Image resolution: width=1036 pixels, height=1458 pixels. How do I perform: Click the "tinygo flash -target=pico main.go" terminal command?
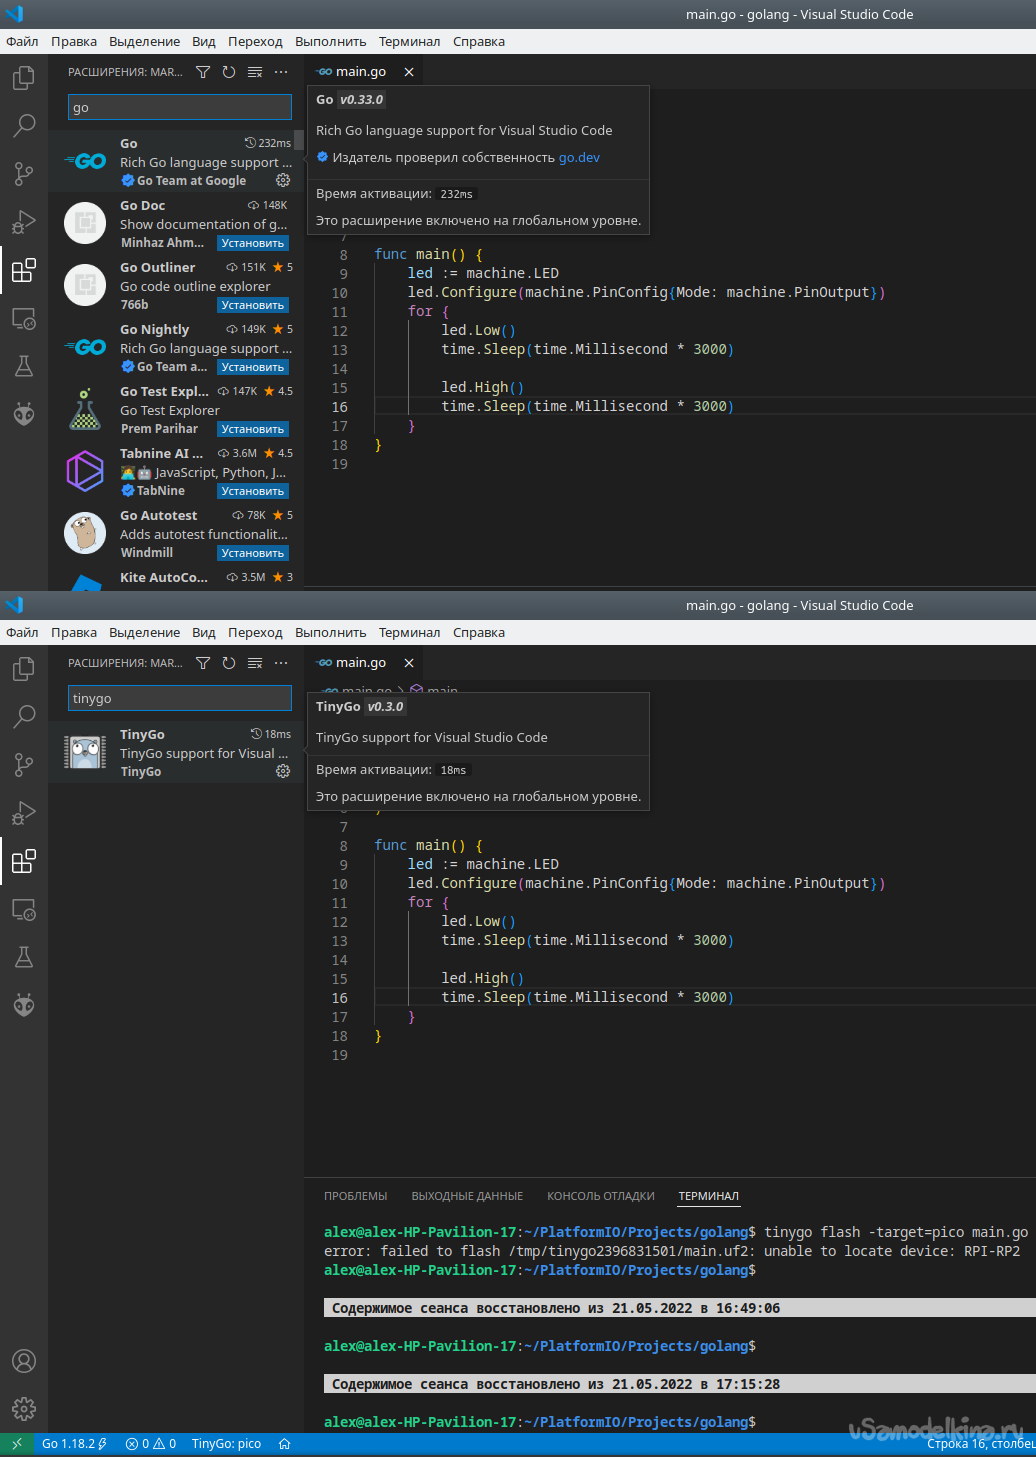coord(896,1232)
